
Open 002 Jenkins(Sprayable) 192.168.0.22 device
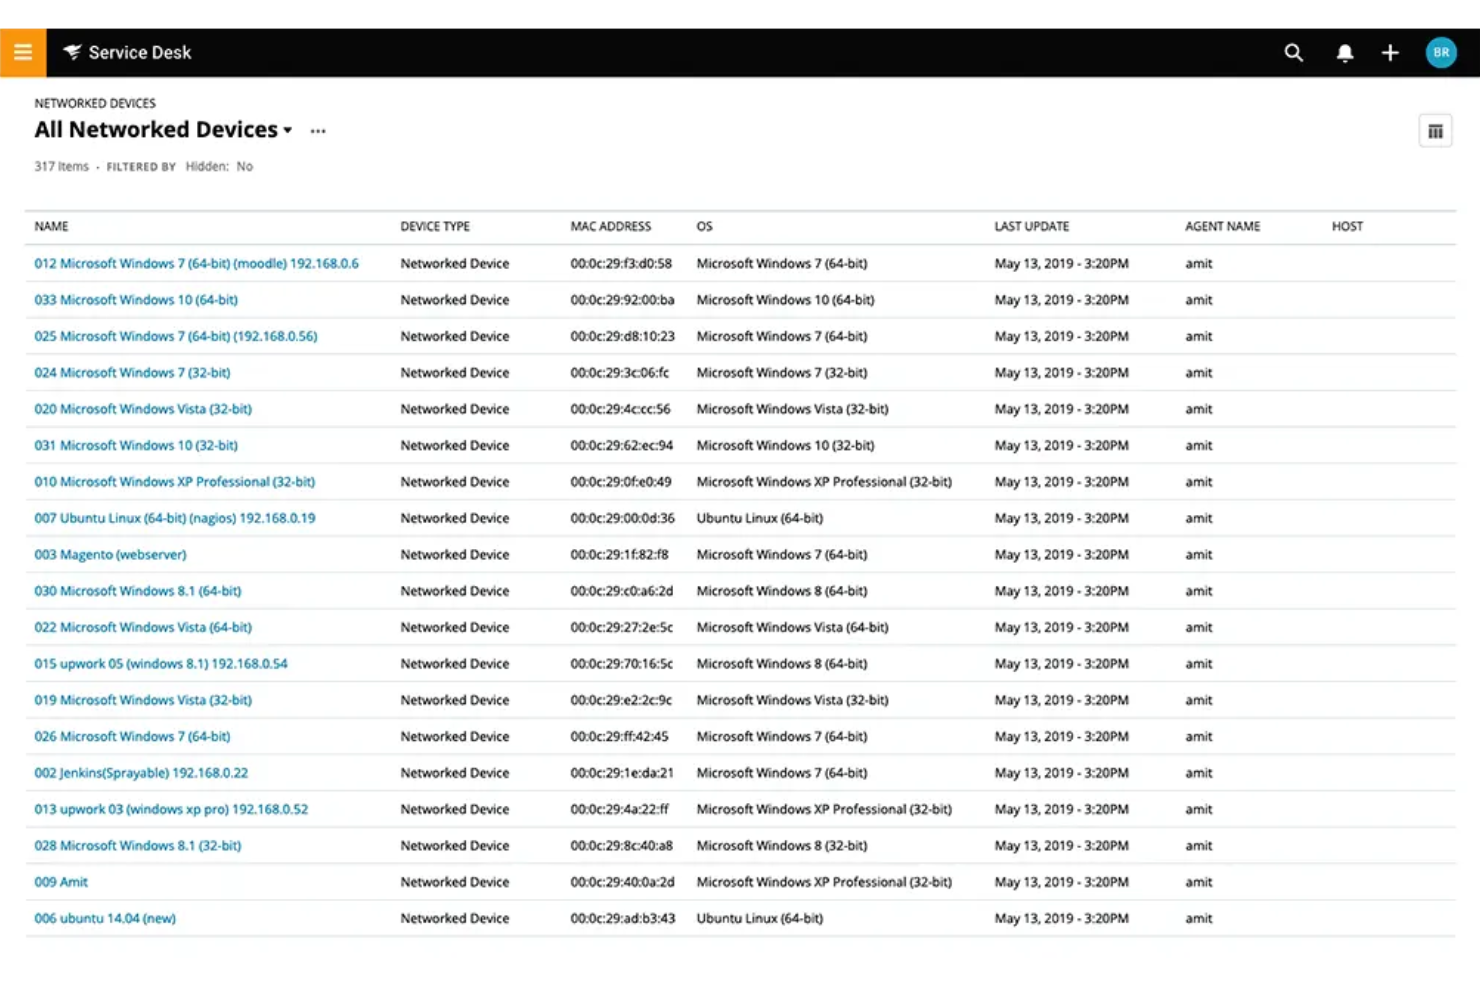142,772
